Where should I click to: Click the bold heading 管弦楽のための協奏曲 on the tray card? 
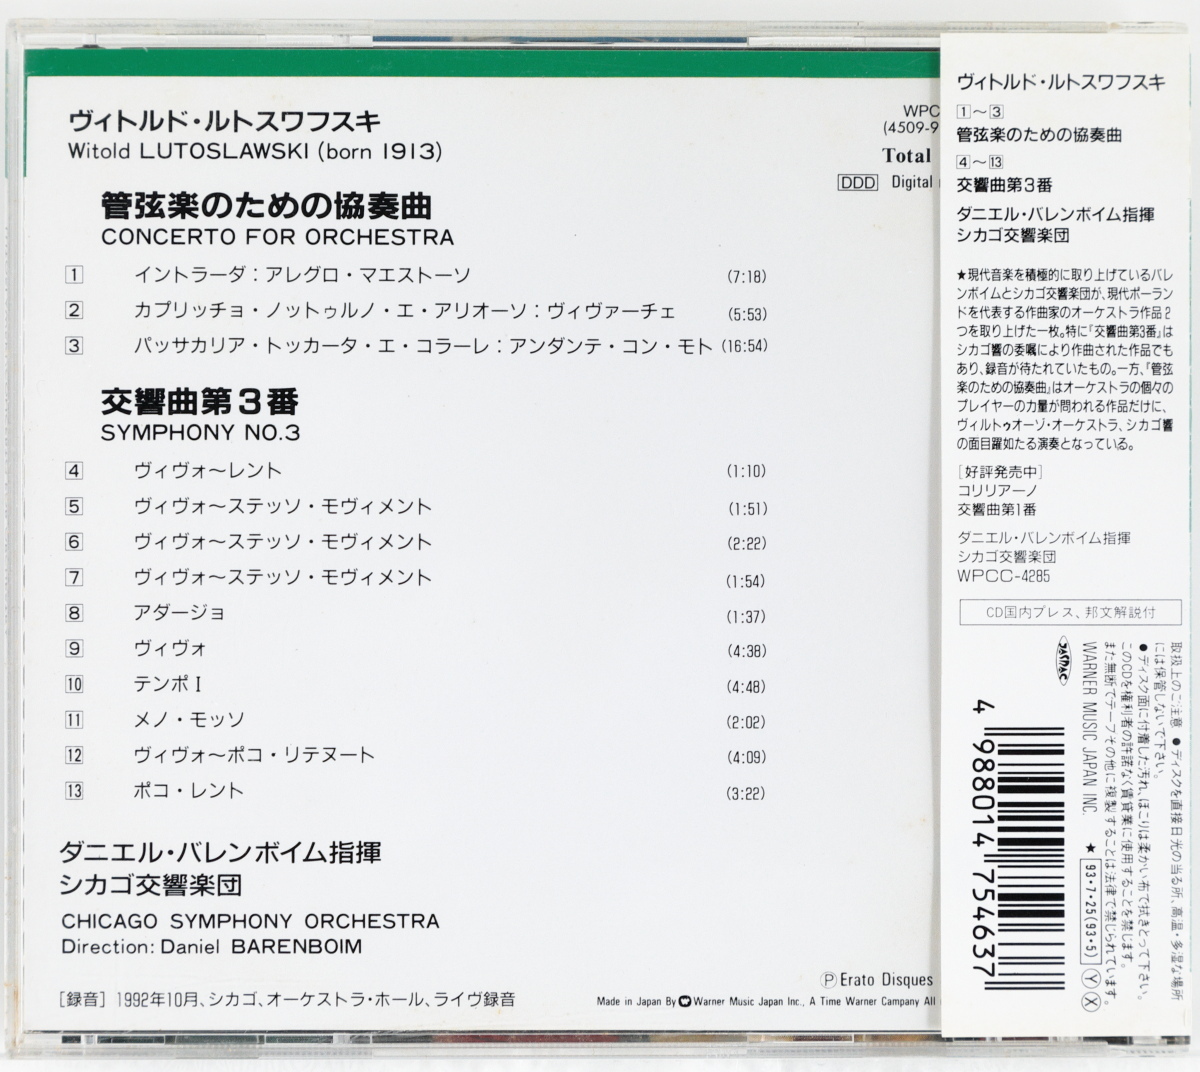266,206
